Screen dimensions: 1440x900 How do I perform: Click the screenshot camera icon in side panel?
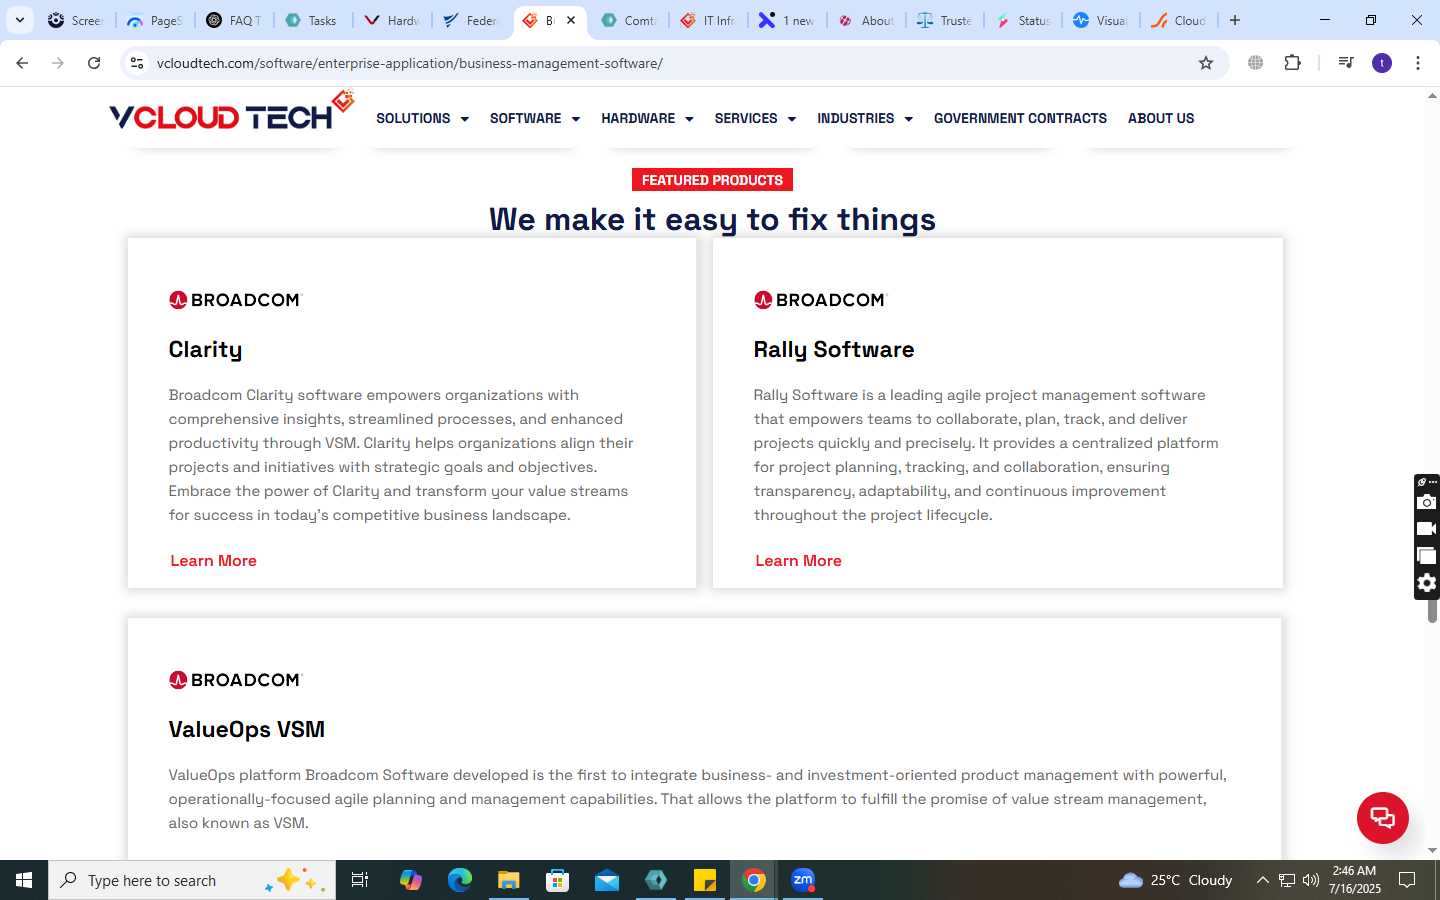tap(1427, 502)
